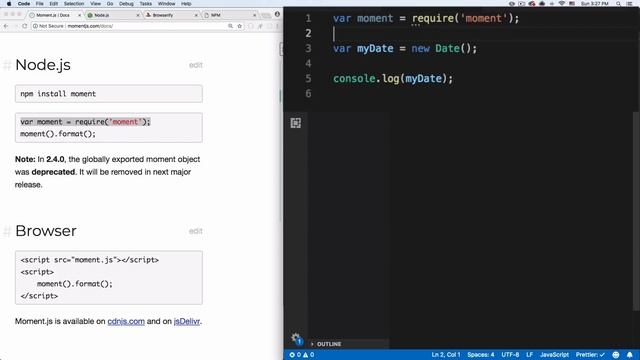Change file encoding UTF-8
The height and width of the screenshot is (360, 640).
(510, 355)
